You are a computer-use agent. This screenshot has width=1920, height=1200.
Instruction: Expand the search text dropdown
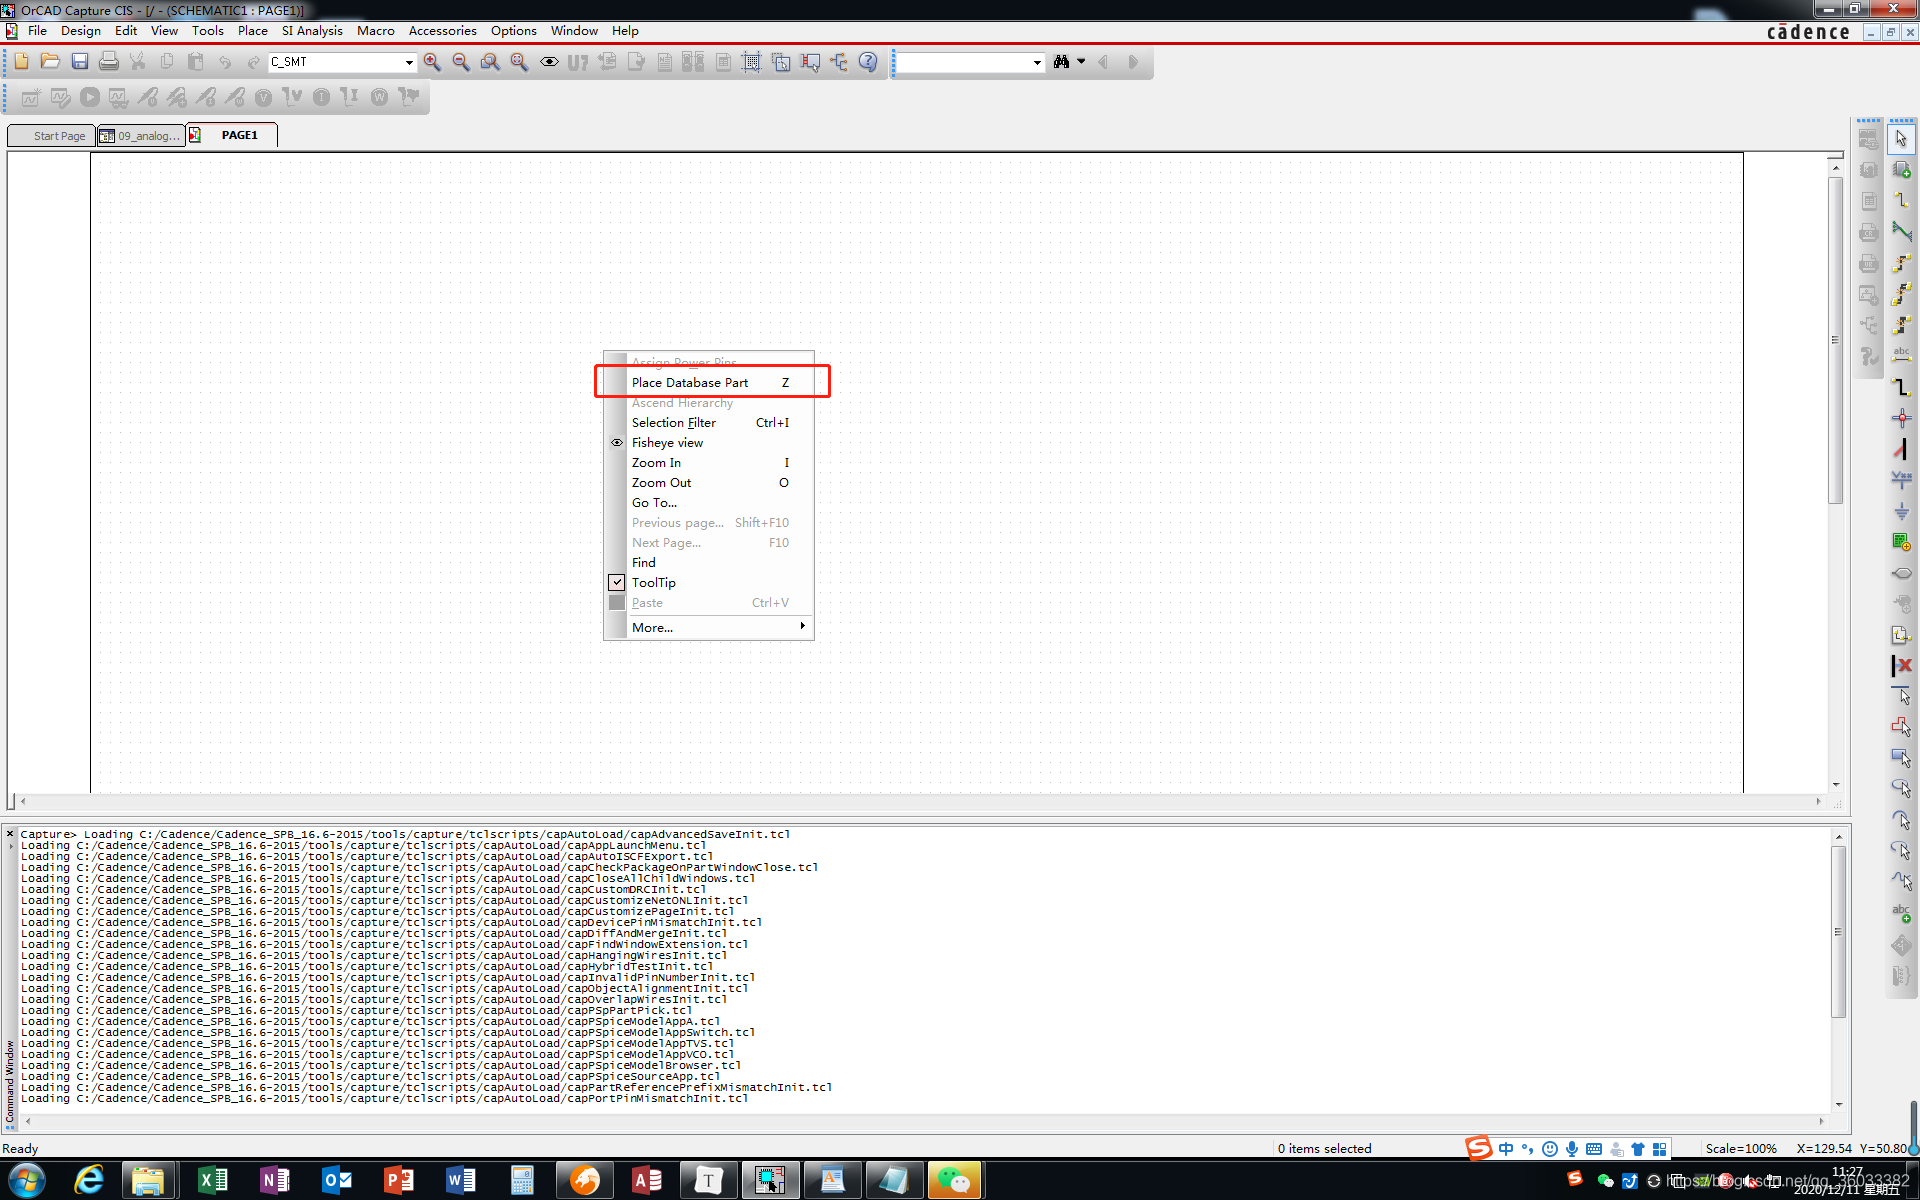[1036, 62]
